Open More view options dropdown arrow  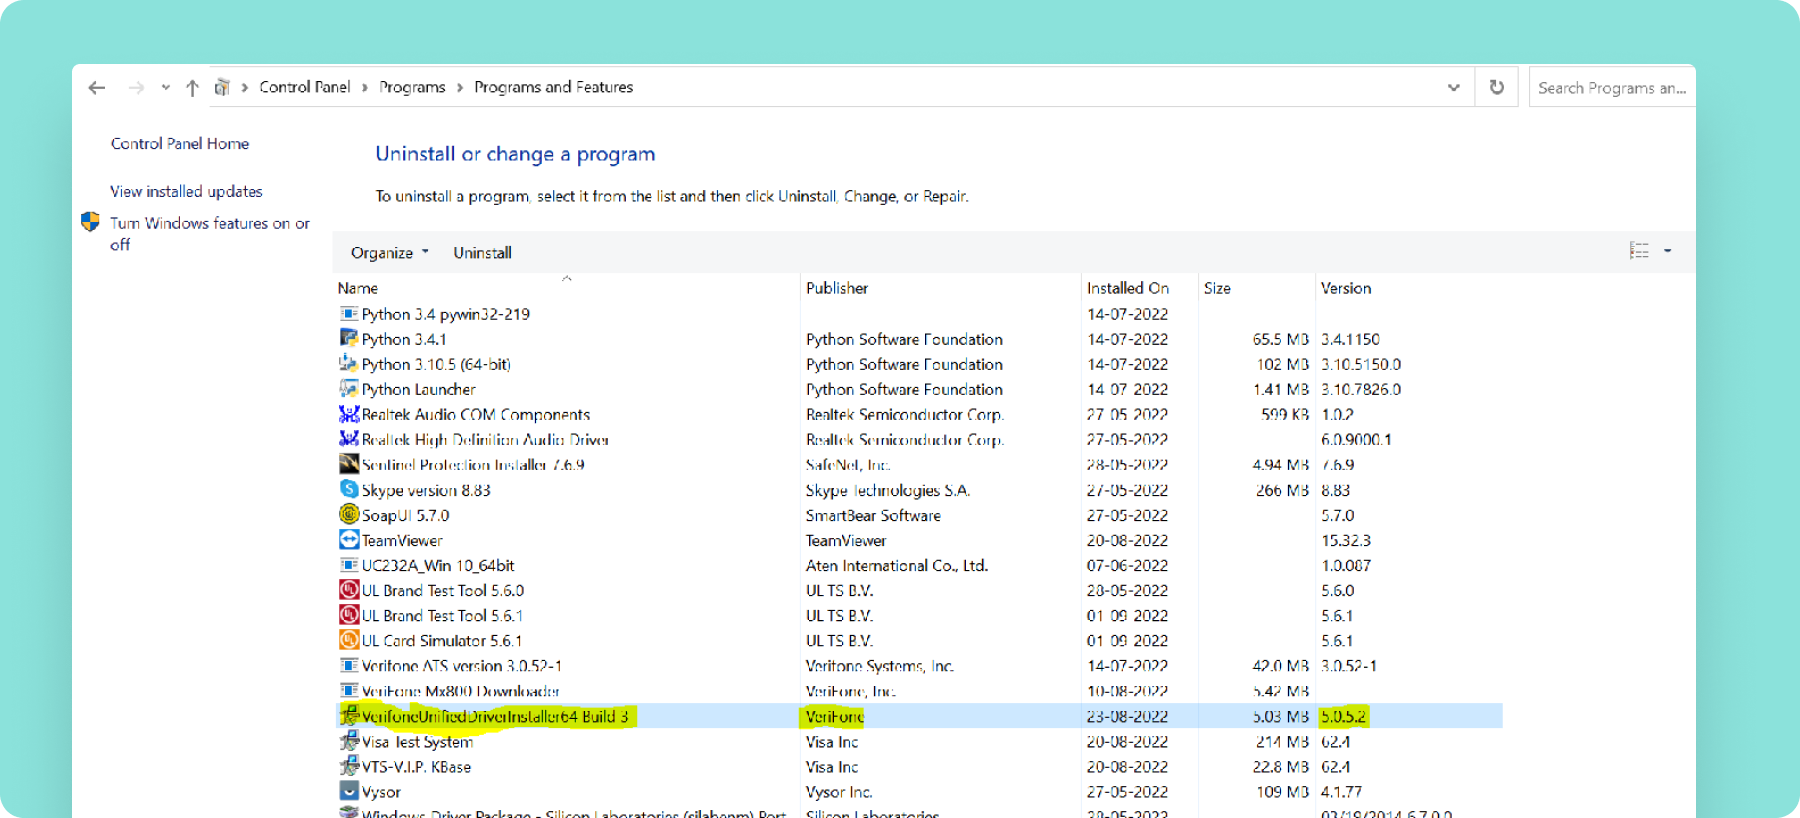[x=1667, y=251]
